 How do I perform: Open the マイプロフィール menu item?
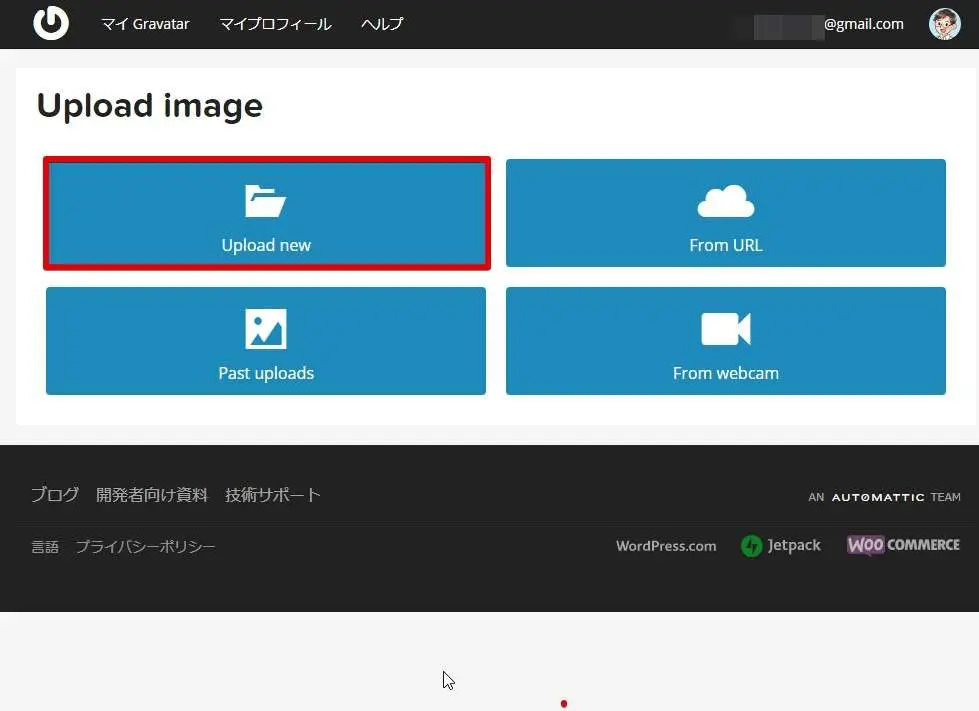point(275,24)
